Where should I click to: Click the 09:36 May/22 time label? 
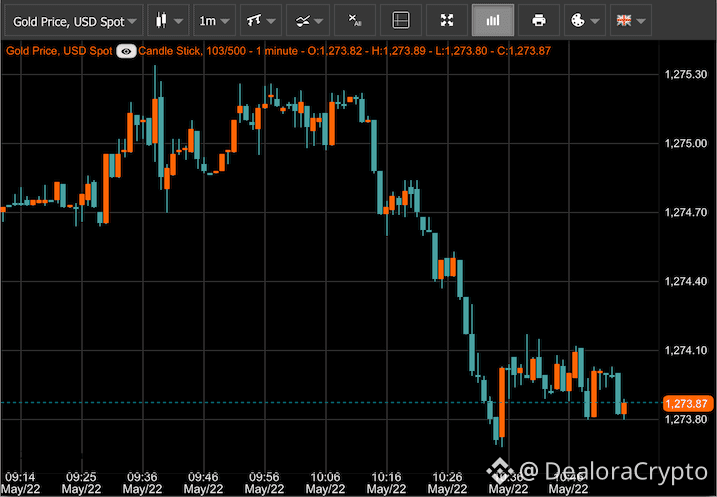pos(142,483)
